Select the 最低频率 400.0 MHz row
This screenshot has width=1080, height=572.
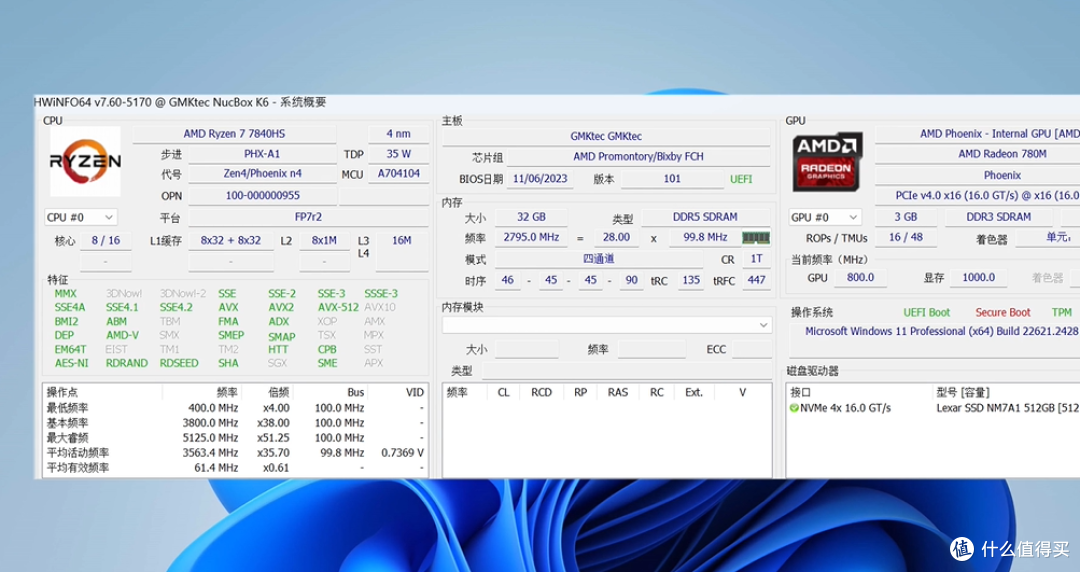click(x=236, y=408)
